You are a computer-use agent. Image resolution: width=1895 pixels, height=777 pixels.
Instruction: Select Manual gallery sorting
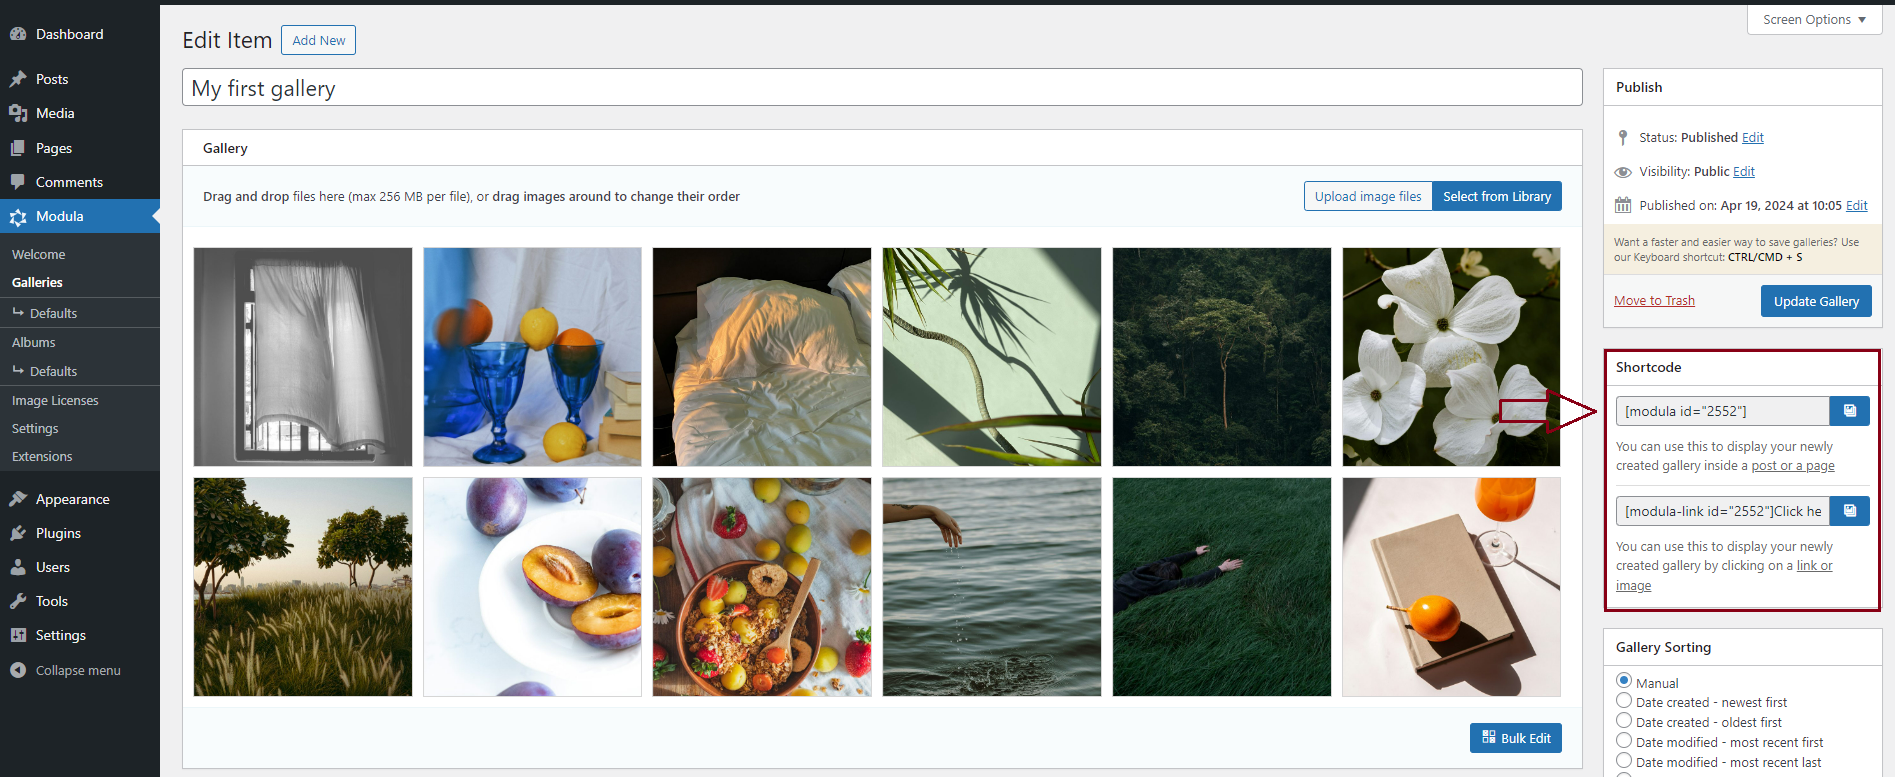tap(1624, 681)
